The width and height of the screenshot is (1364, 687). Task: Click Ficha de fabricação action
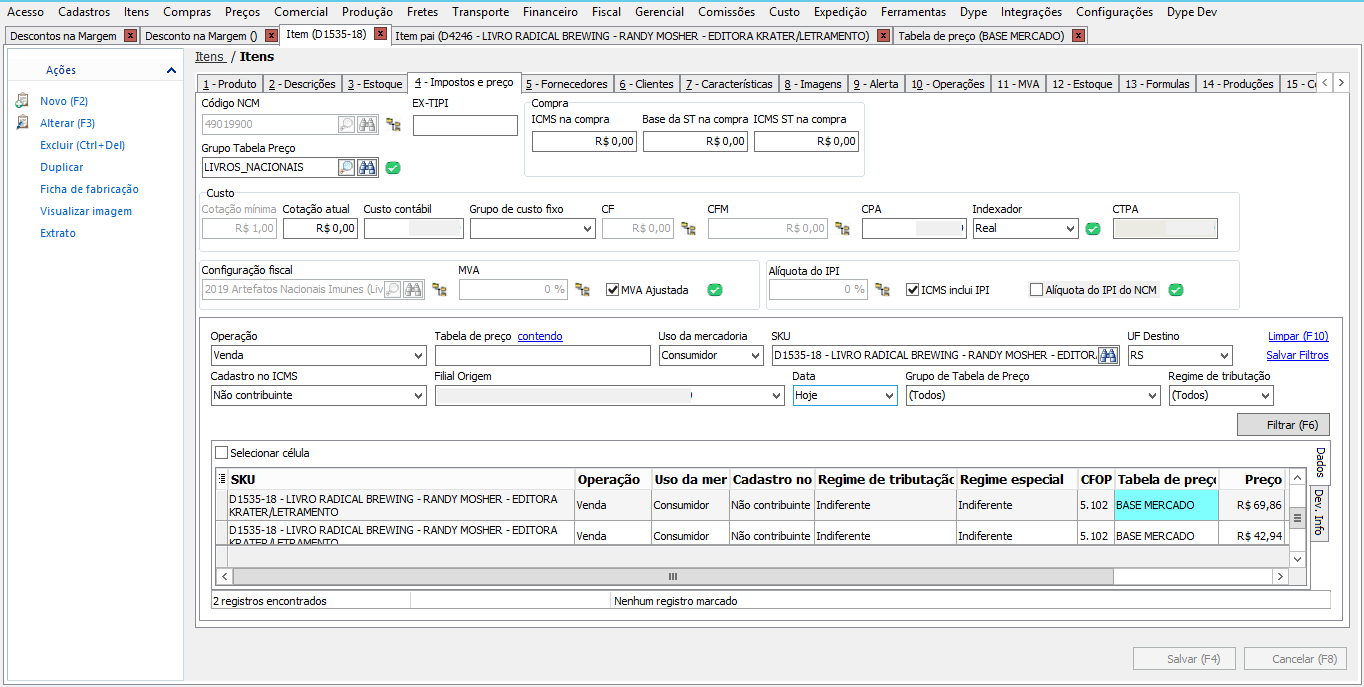89,189
